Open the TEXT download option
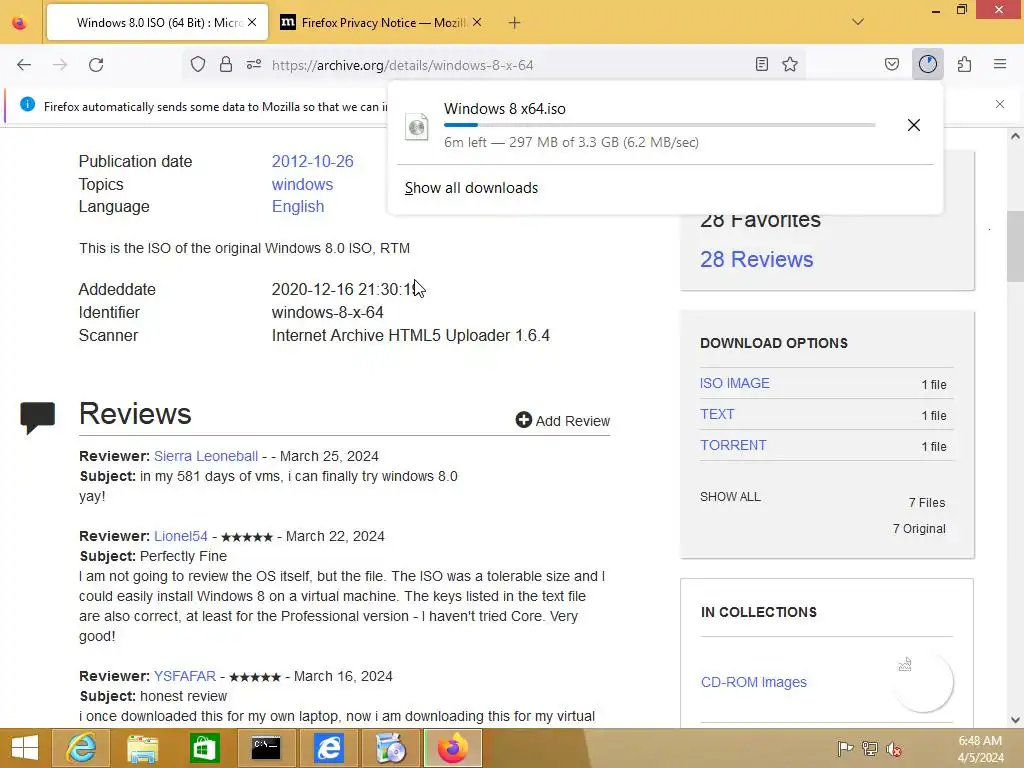 click(x=717, y=414)
